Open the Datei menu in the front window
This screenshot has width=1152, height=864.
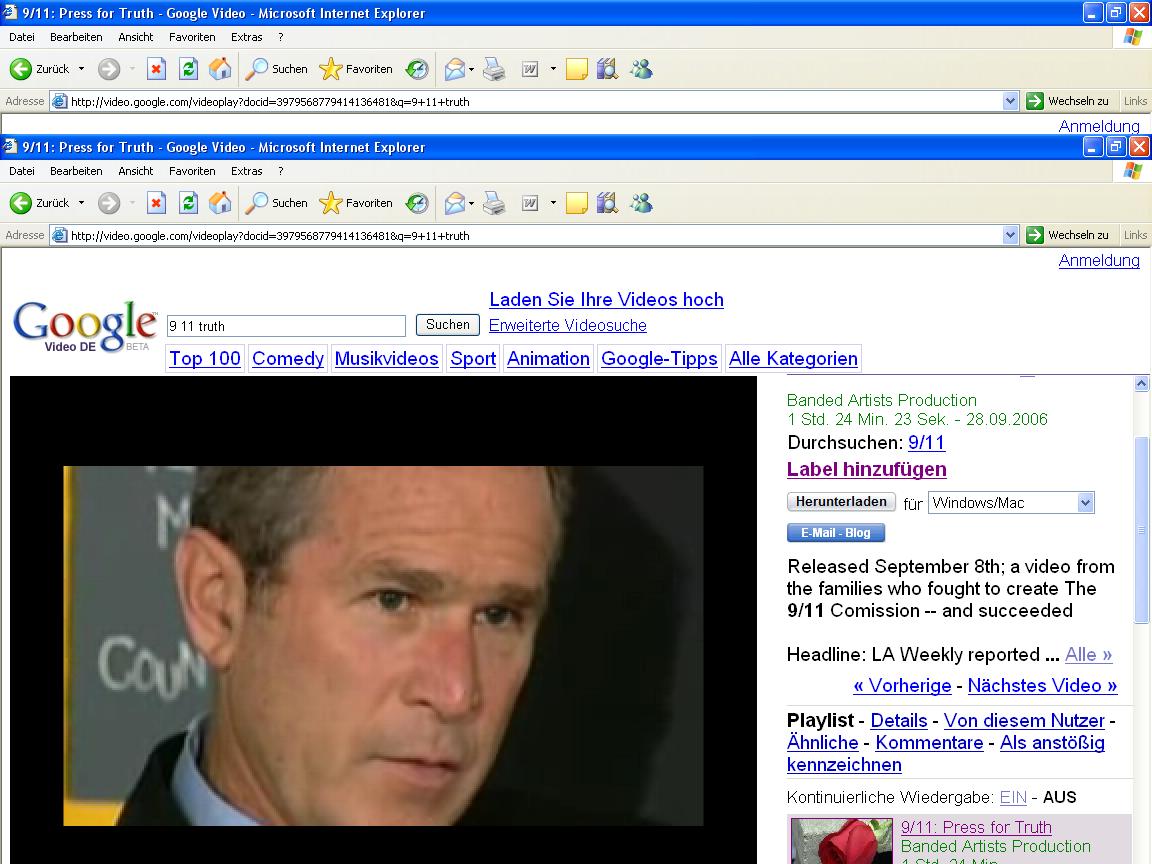pos(22,171)
